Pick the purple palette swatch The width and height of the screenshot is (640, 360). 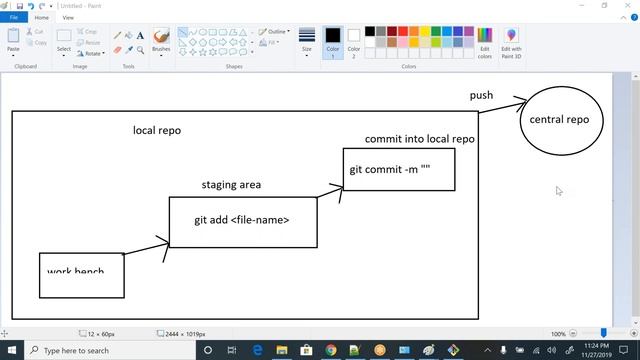coord(469,31)
